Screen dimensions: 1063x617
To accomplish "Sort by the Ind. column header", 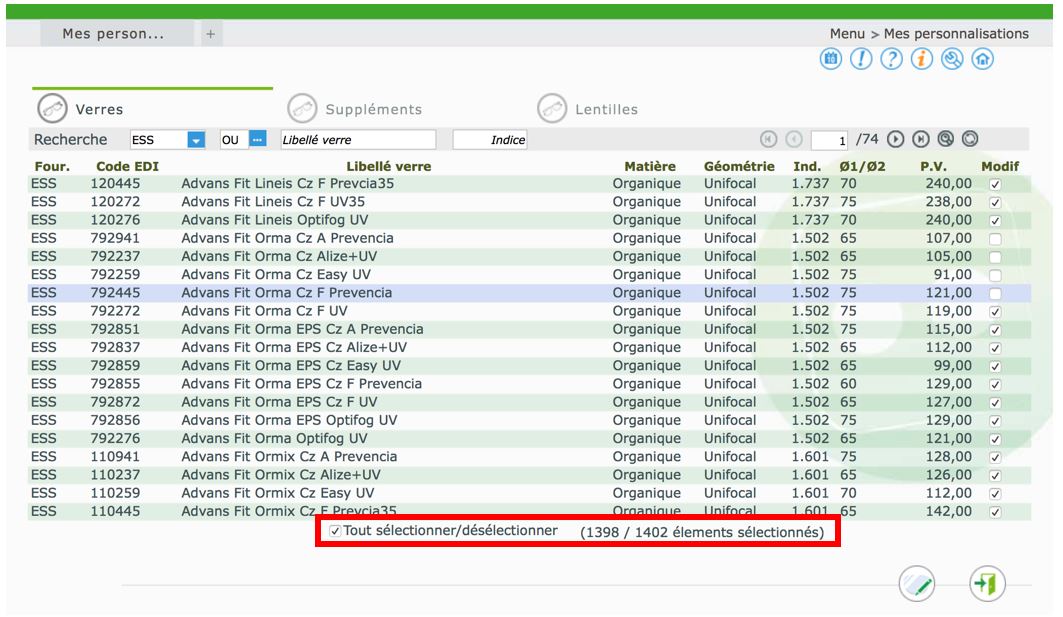I will tap(807, 166).
